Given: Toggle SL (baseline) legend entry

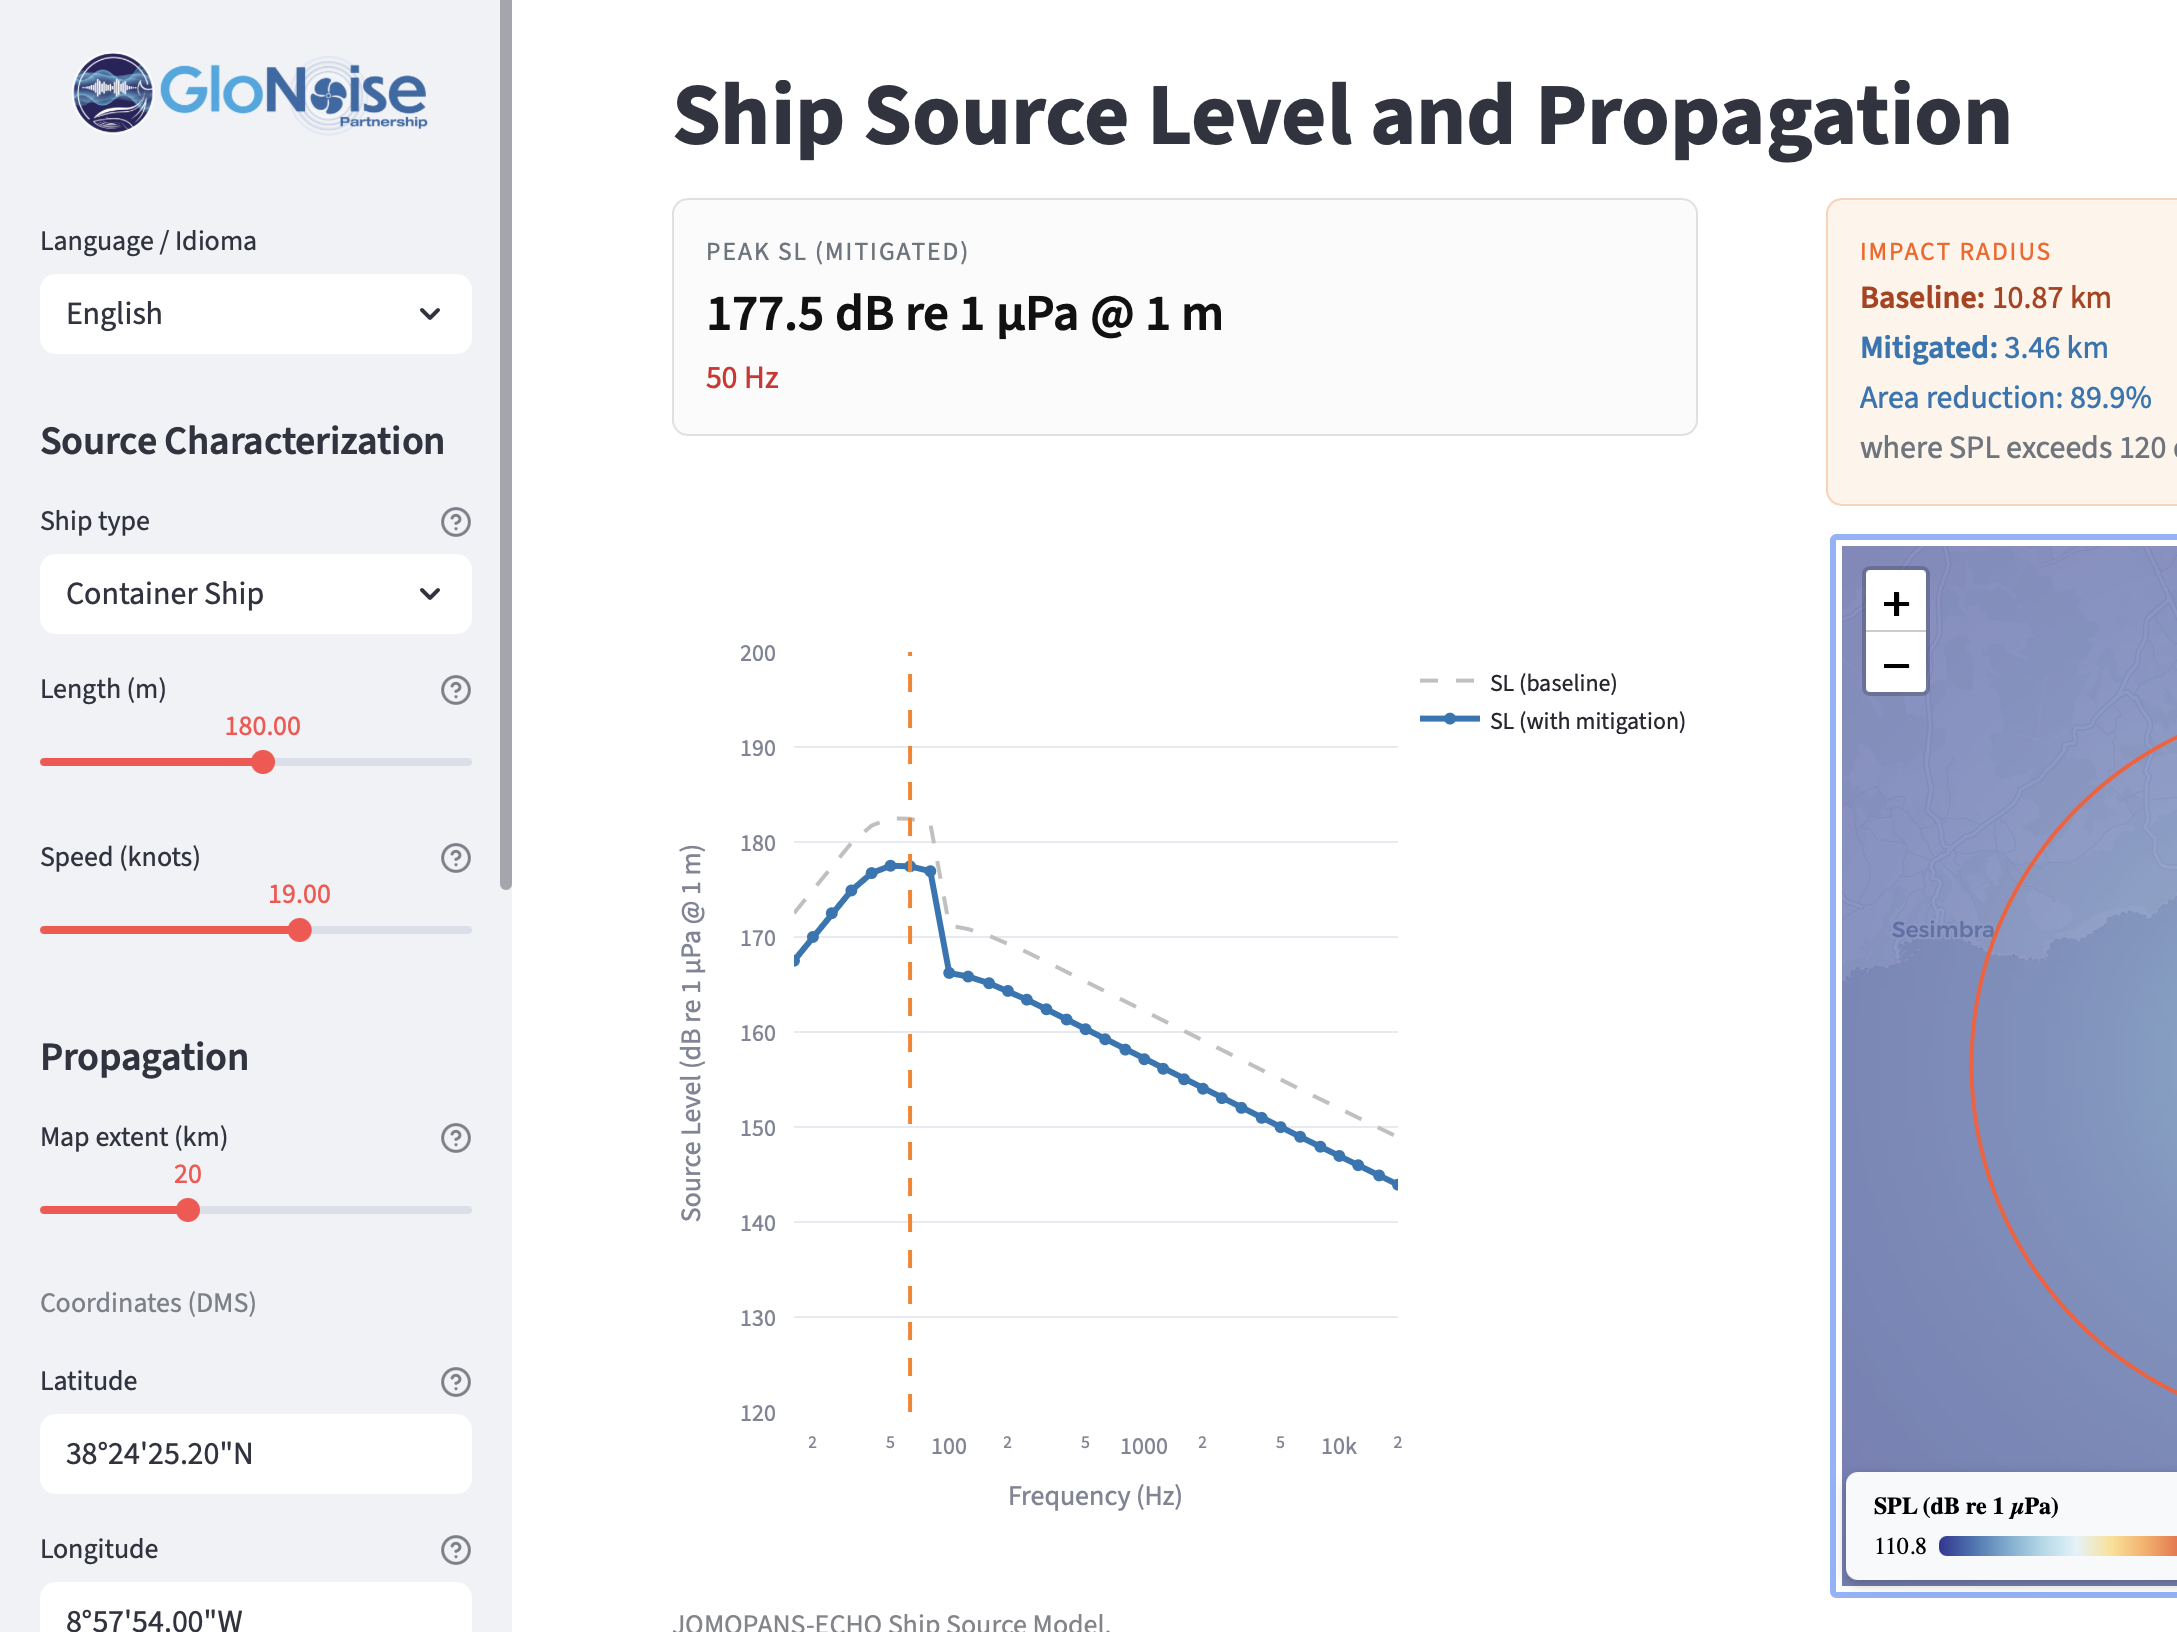Looking at the screenshot, I should coord(1552,683).
